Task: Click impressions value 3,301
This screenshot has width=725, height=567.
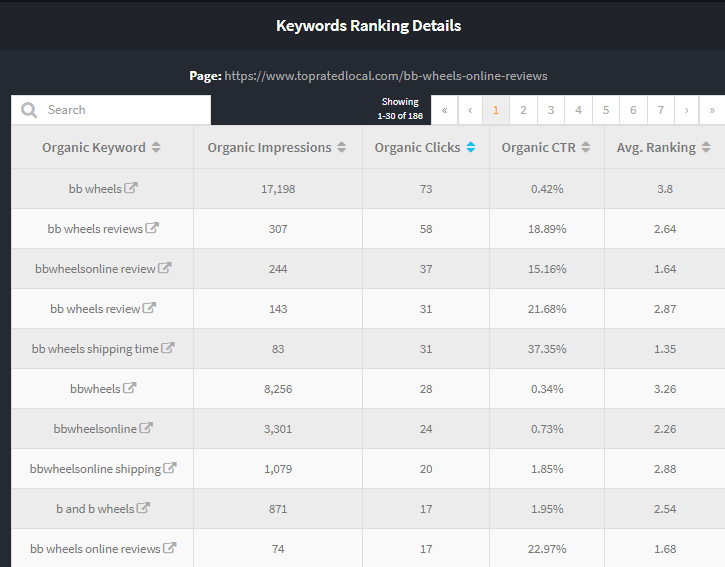Action: tap(278, 429)
